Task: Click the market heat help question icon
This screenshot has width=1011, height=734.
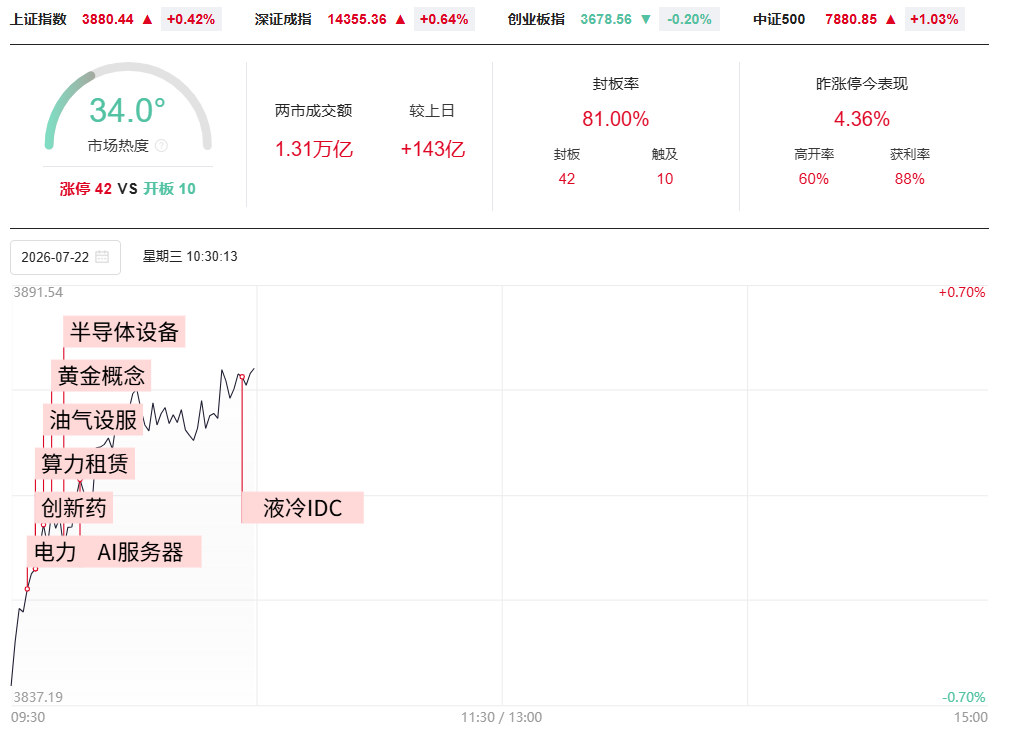Action: click(x=161, y=146)
